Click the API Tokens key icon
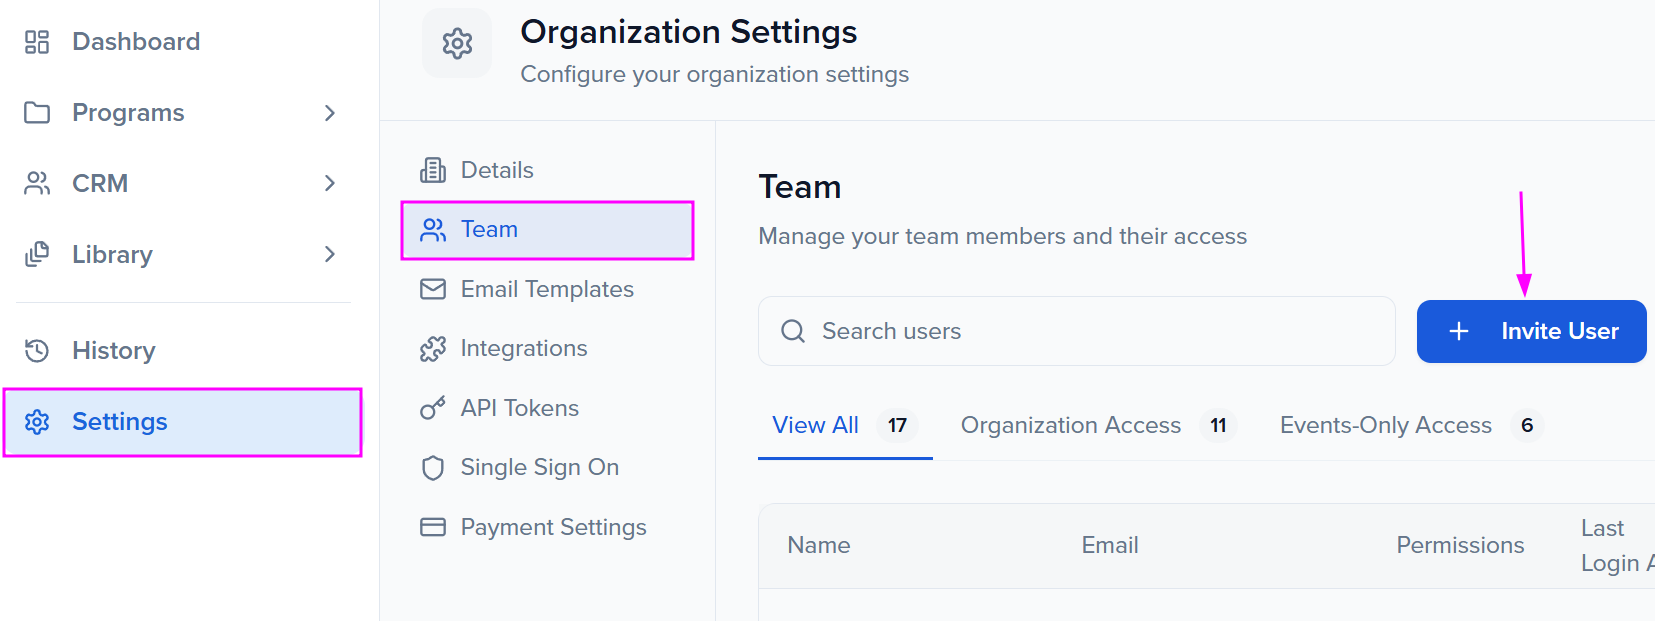This screenshot has width=1655, height=621. point(433,408)
